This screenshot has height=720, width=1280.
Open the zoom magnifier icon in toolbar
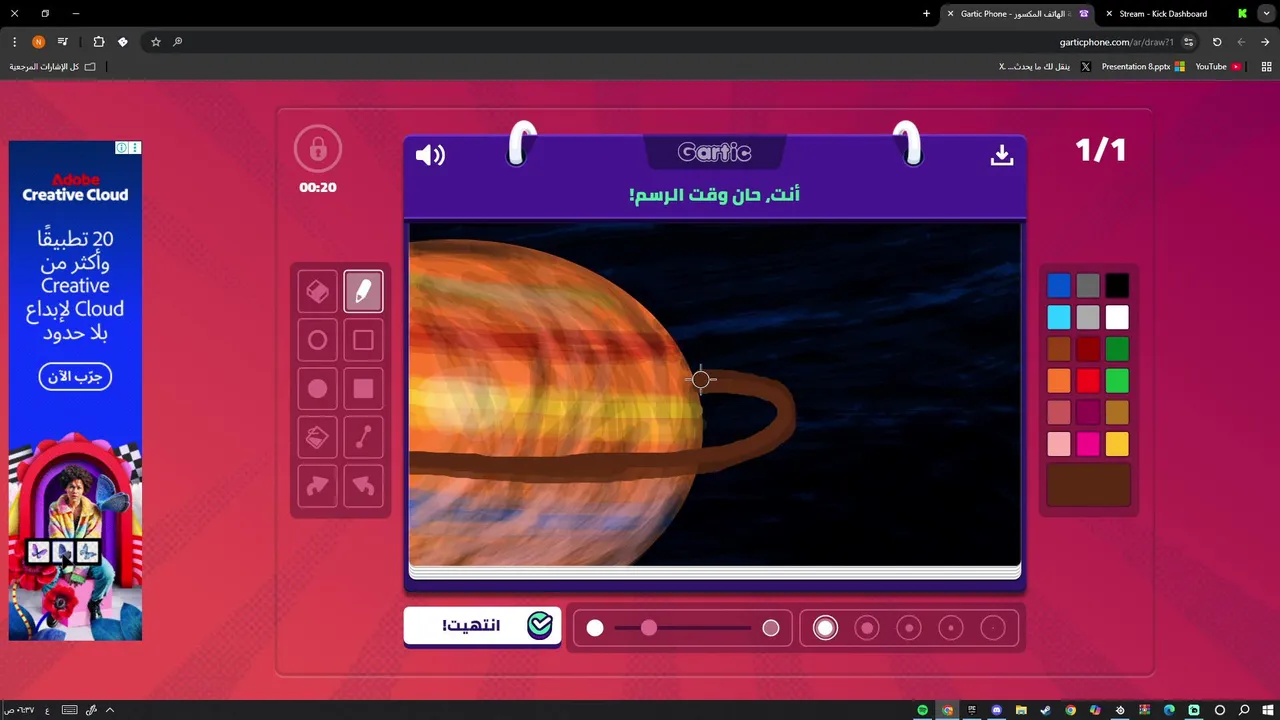(177, 42)
